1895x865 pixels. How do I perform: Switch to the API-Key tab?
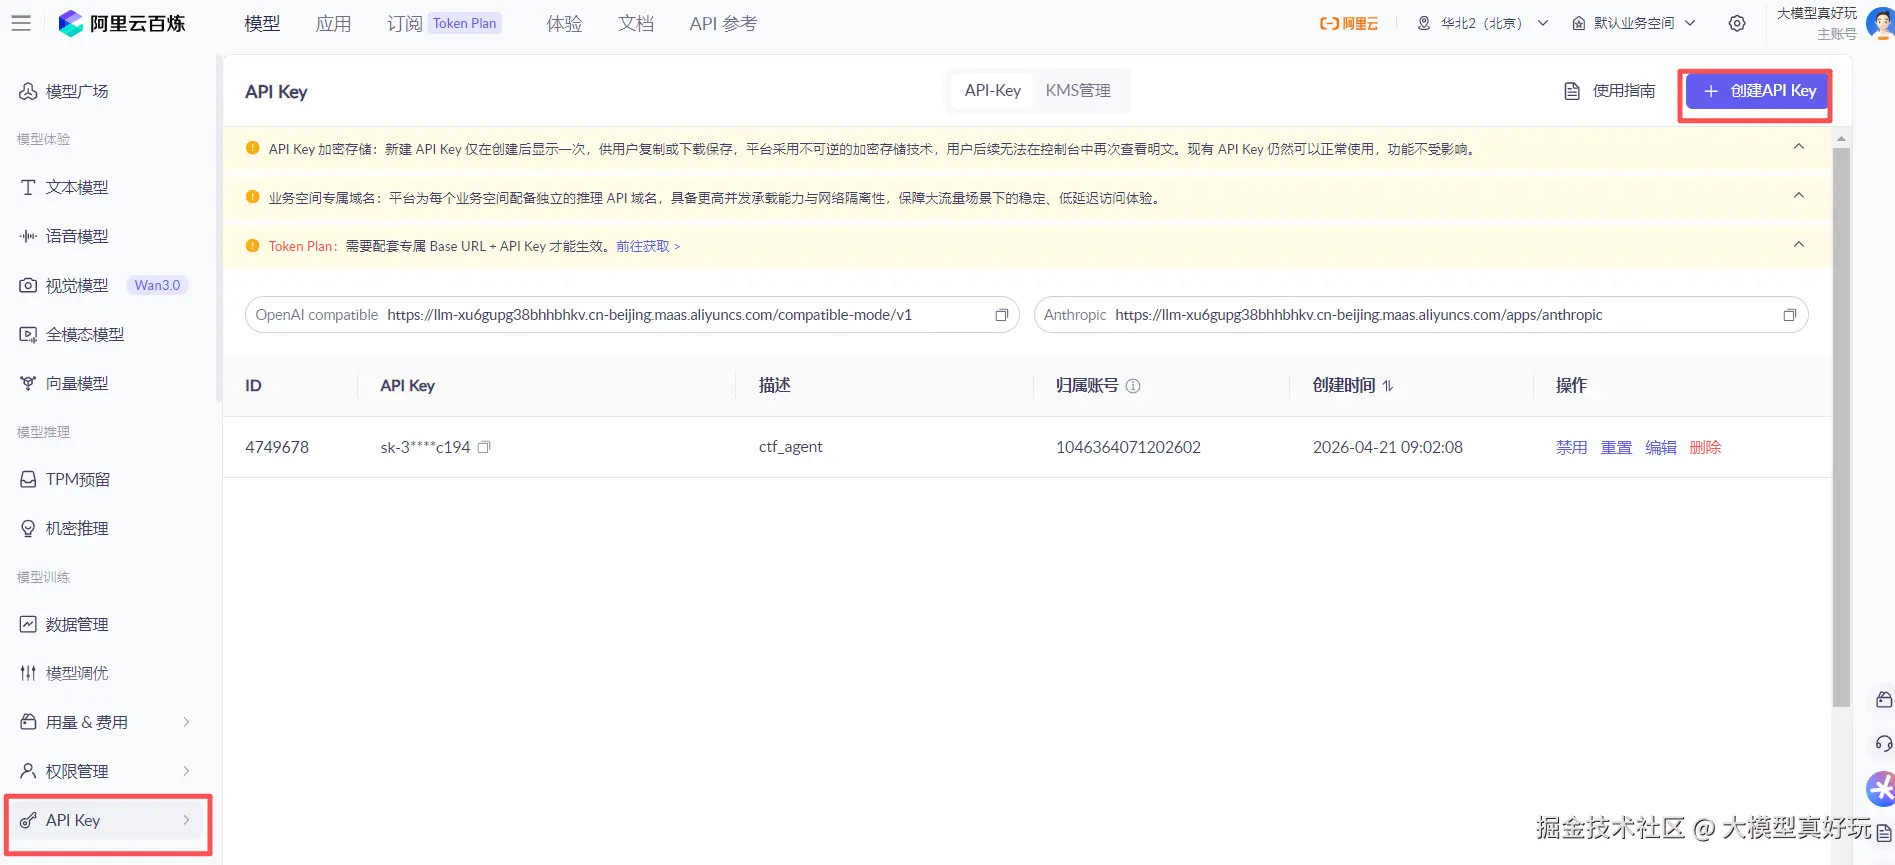pyautogui.click(x=992, y=91)
